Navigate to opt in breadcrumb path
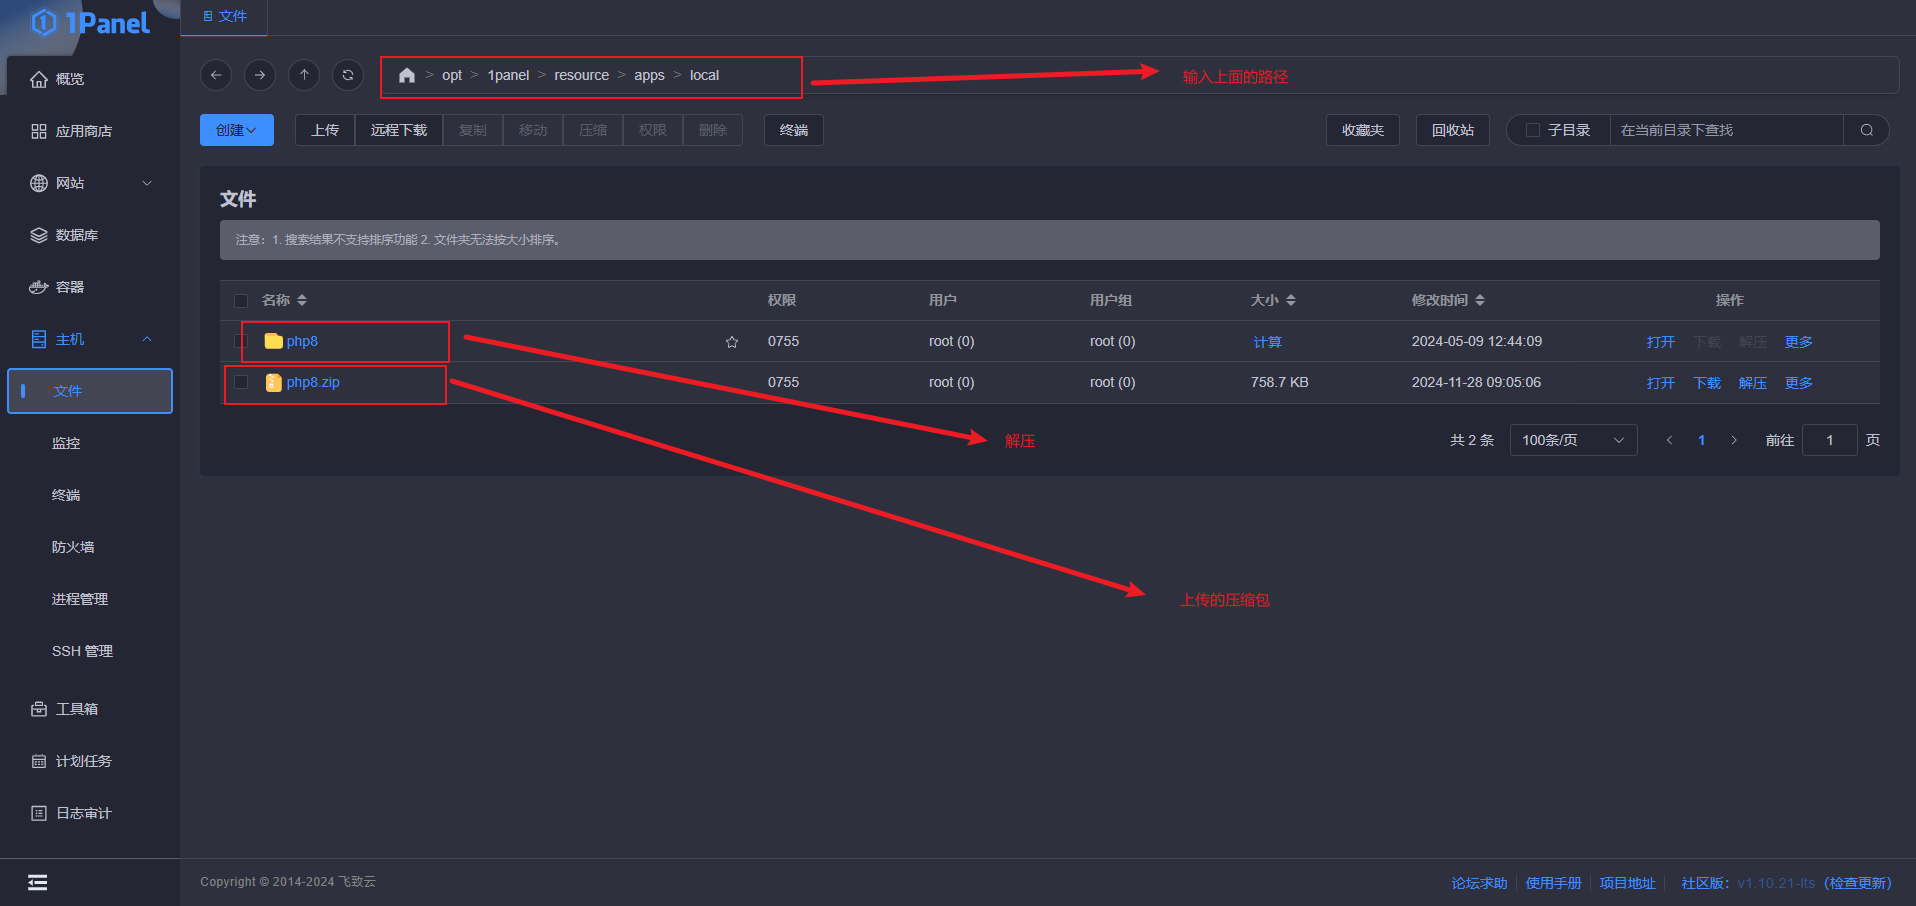This screenshot has height=906, width=1916. click(x=452, y=75)
